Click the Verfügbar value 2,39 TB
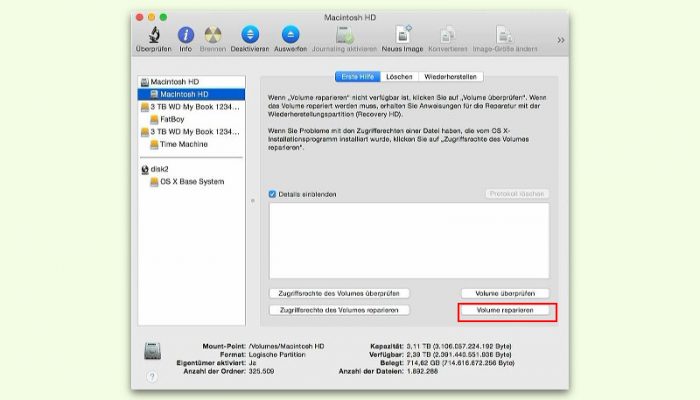Image resolution: width=700 pixels, height=400 pixels. click(459, 354)
